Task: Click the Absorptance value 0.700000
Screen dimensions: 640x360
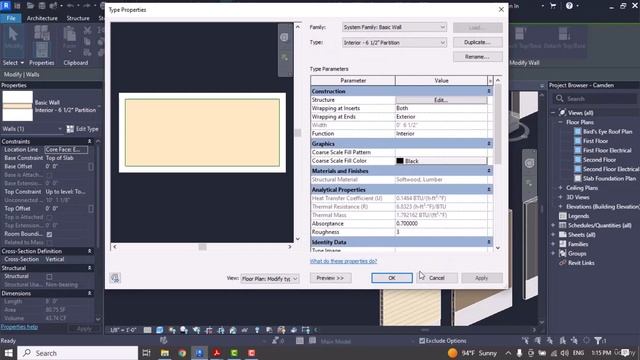Action: 441,224
